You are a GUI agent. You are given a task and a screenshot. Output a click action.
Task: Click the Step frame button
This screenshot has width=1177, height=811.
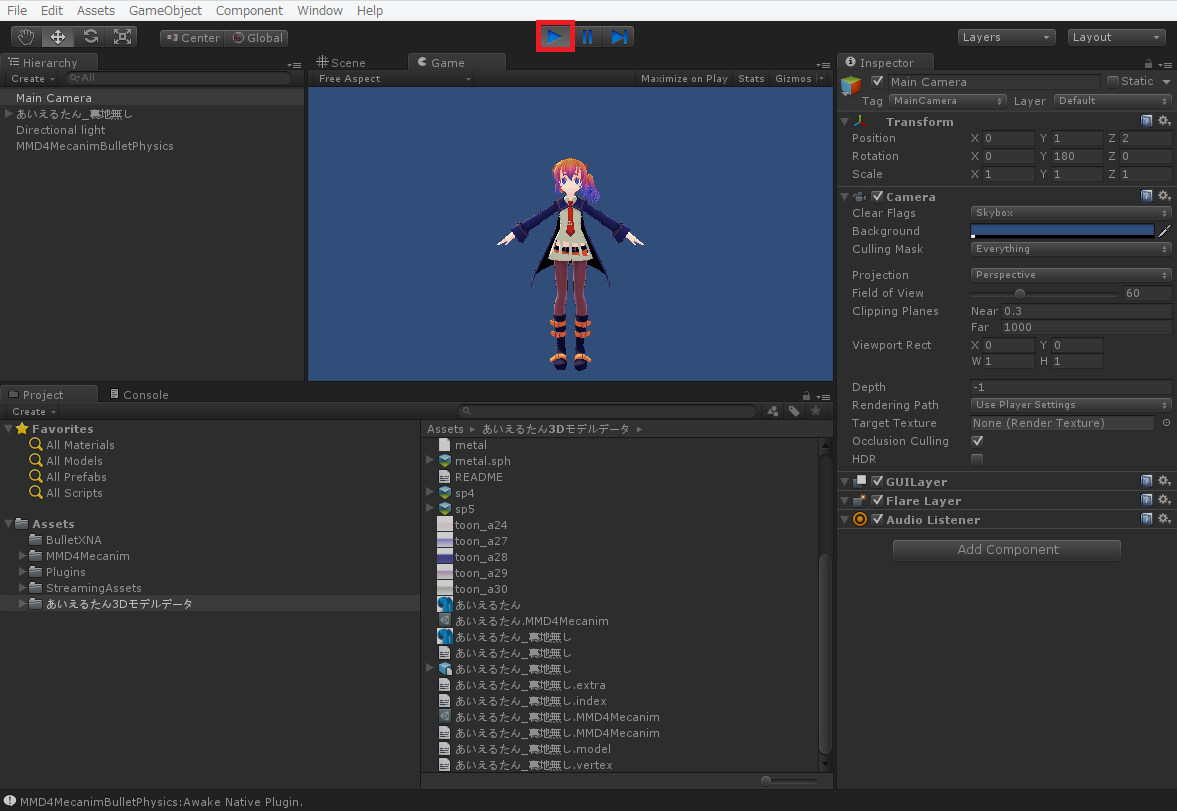(619, 37)
